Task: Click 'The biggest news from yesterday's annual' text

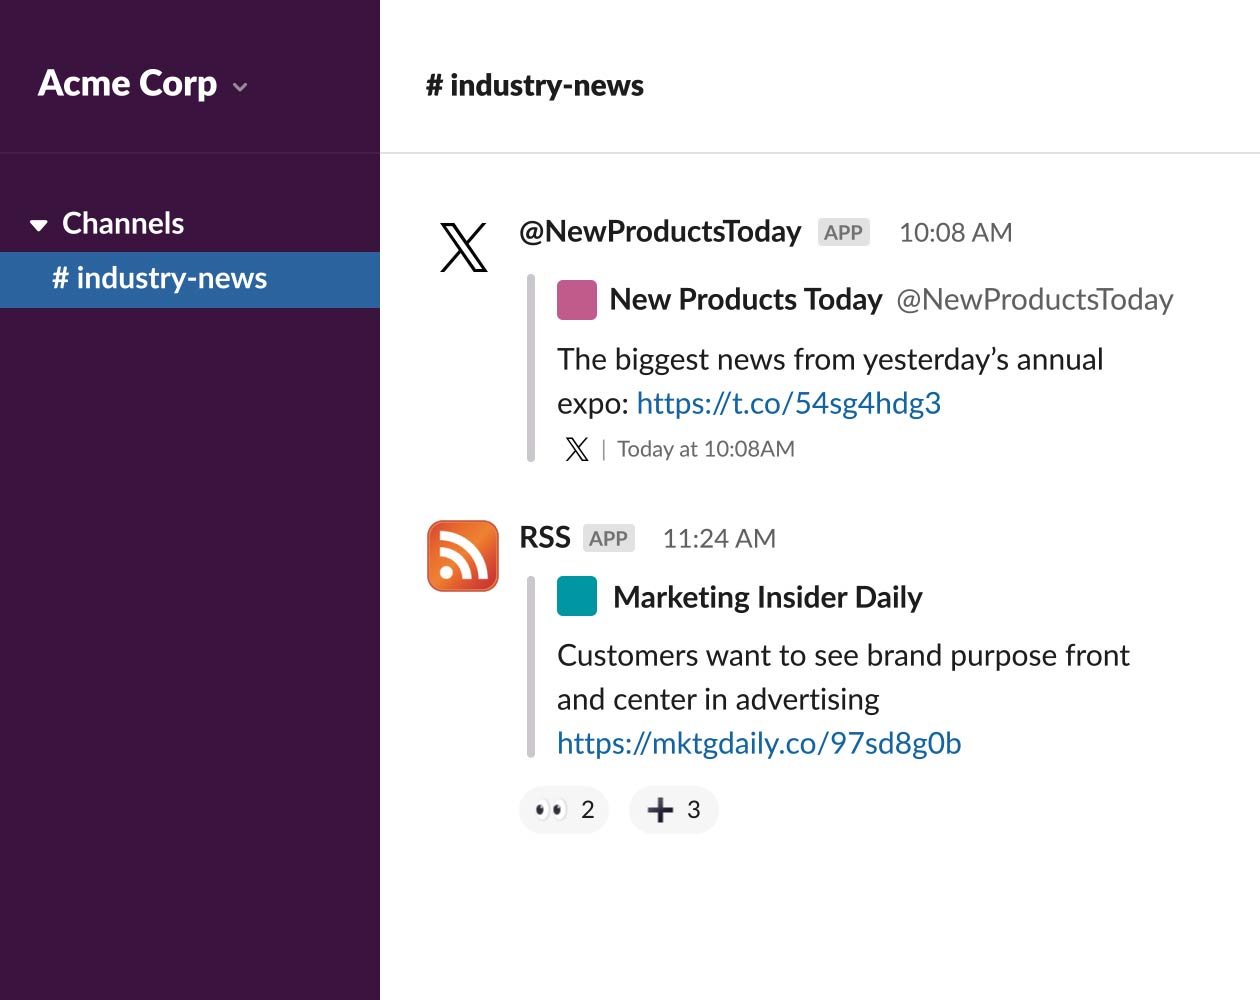Action: click(830, 359)
